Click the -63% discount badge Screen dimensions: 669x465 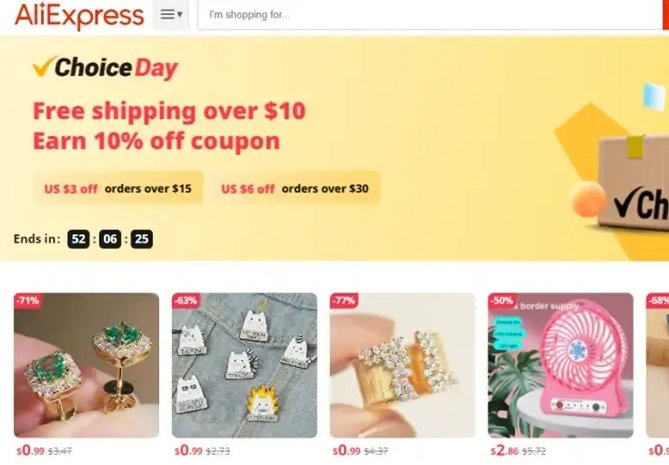coord(186,300)
